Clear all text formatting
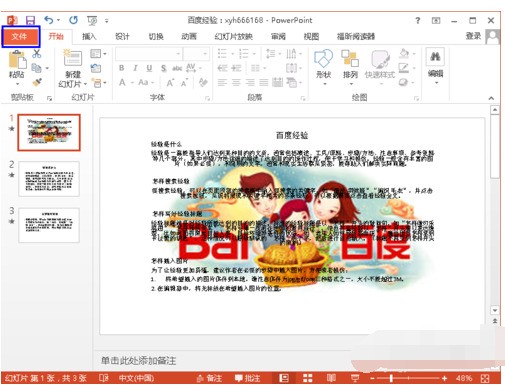Viewport: 505px width, 387px height. pos(203,82)
